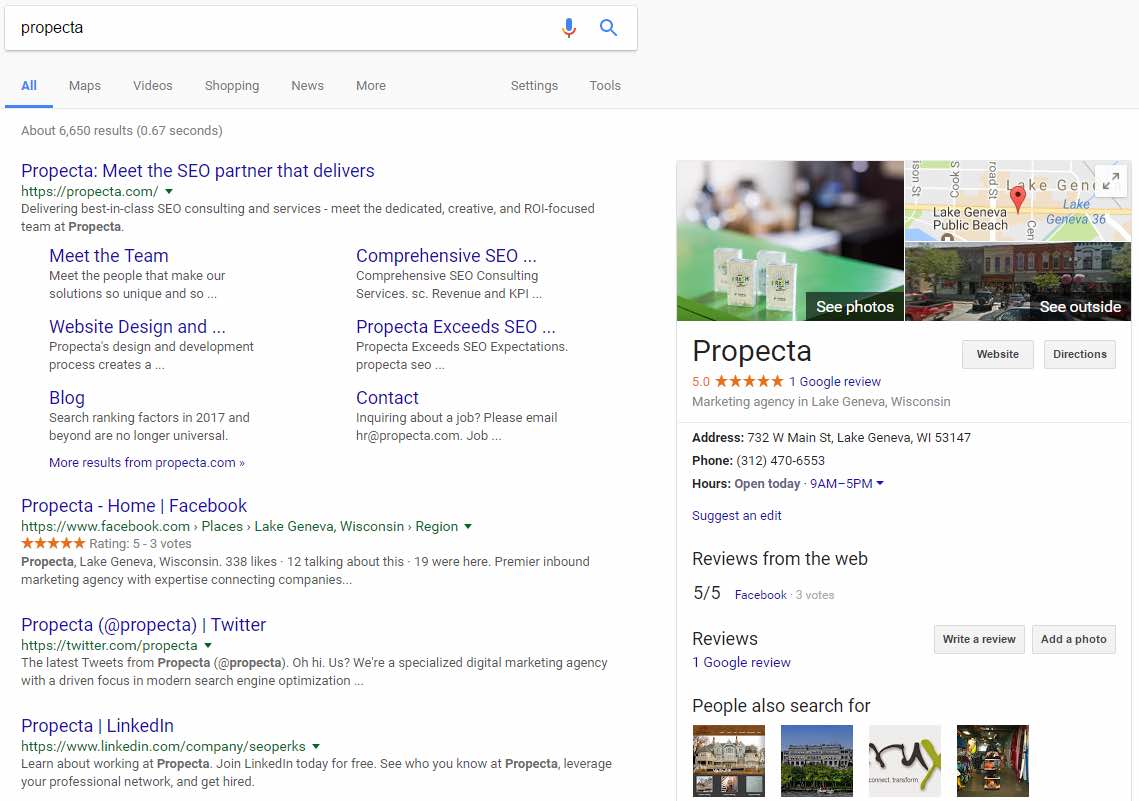Click the microphone voice search icon
The image size is (1139, 801).
click(569, 28)
